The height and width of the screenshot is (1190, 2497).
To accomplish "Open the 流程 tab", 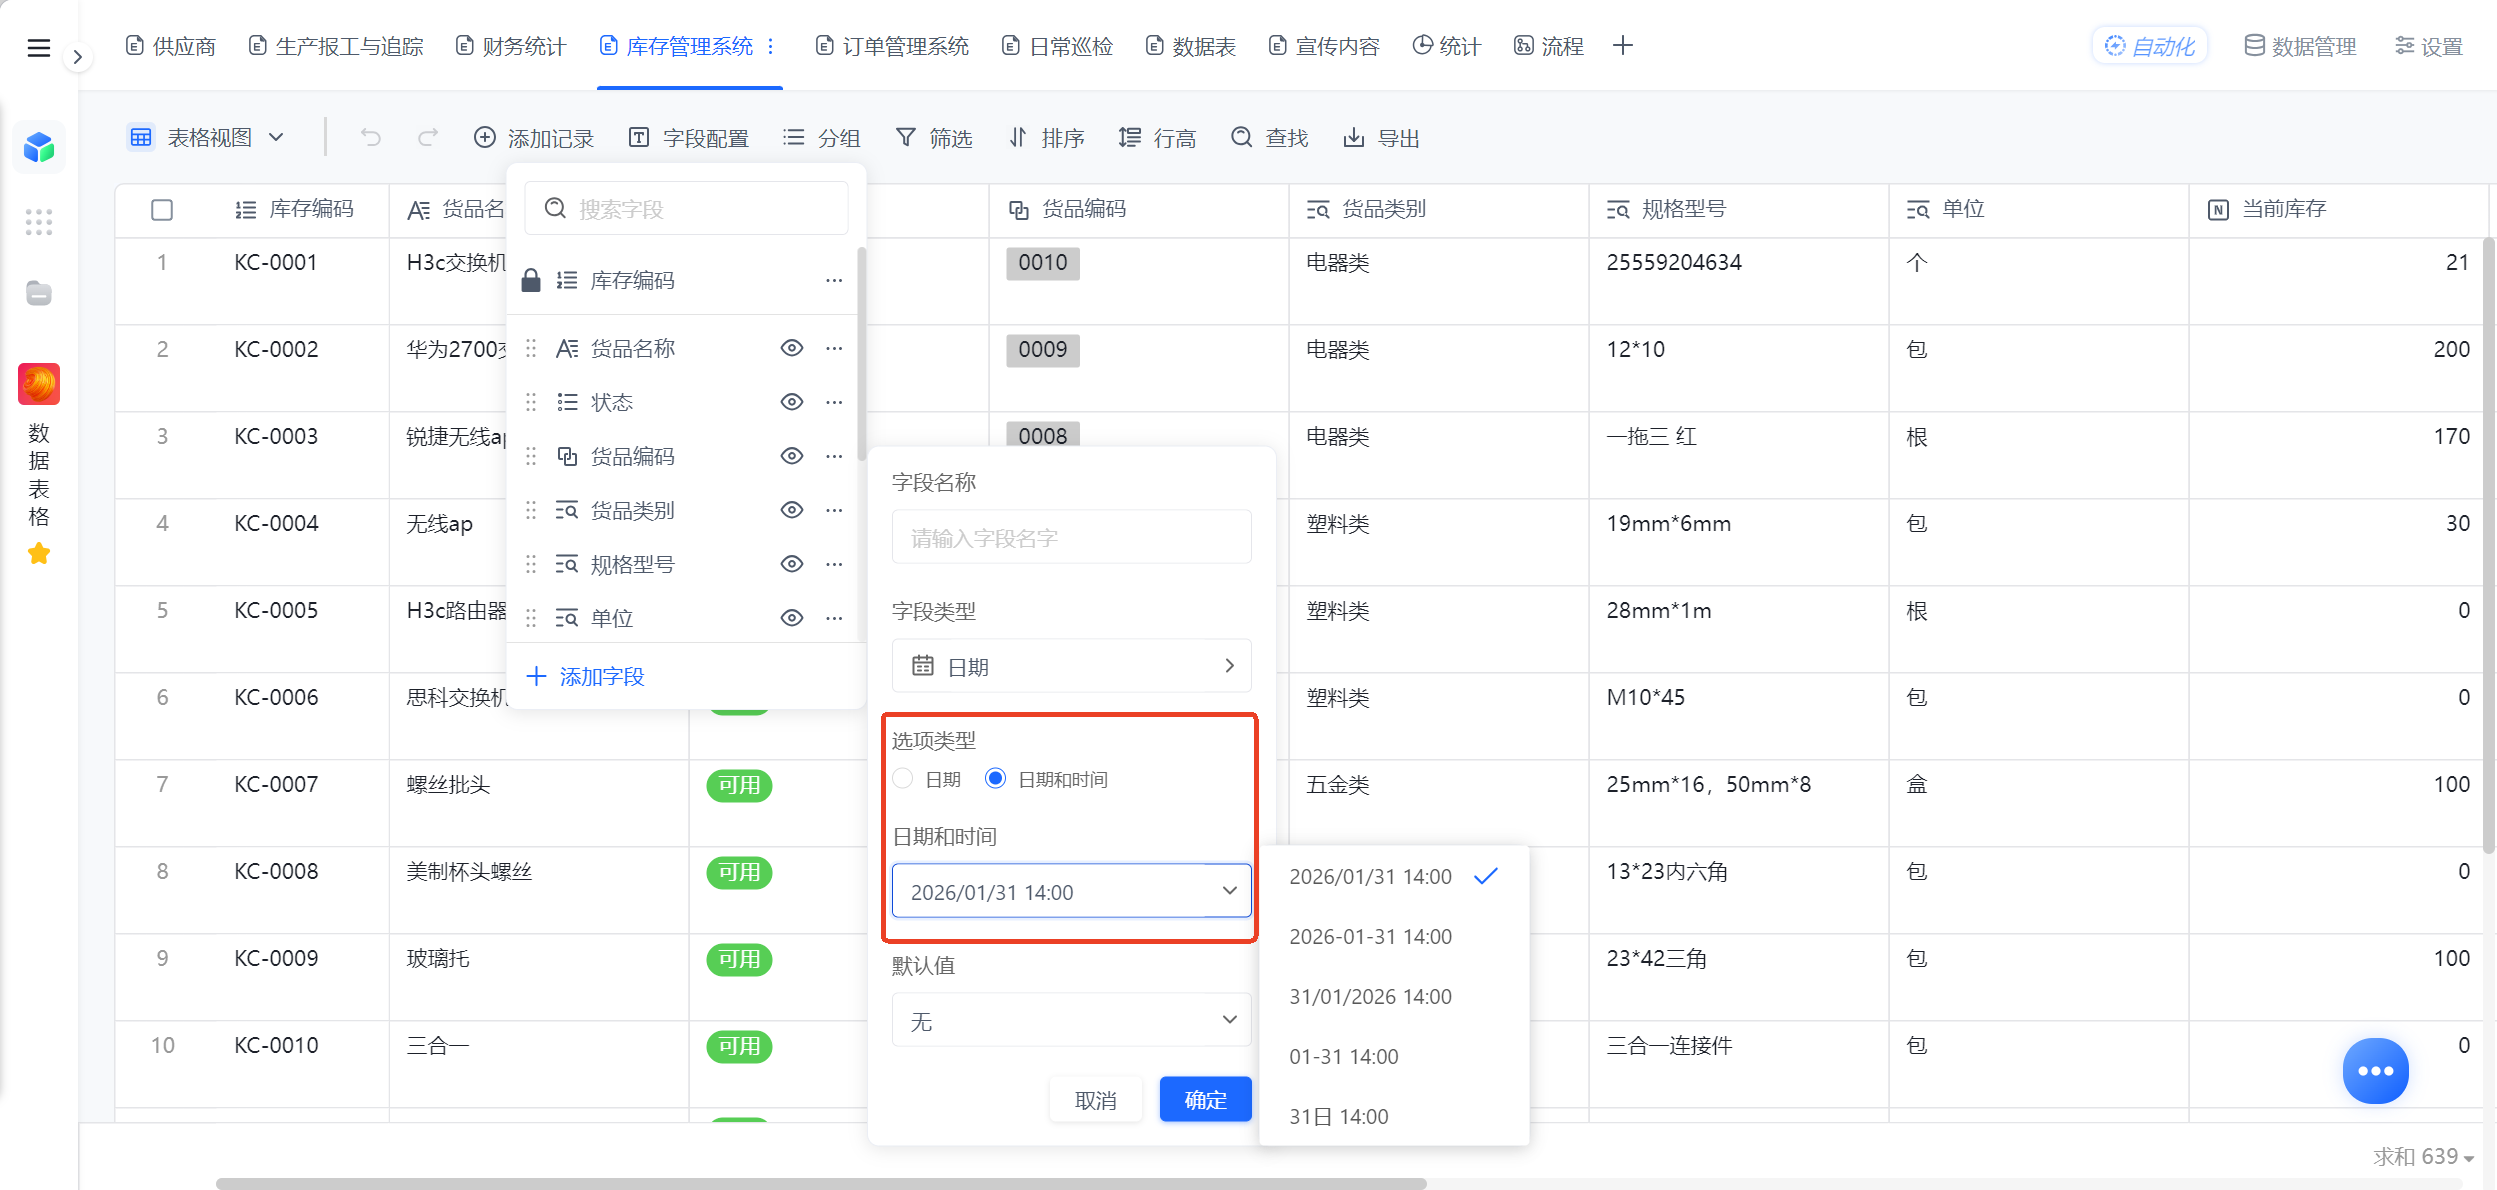I will tap(1549, 46).
